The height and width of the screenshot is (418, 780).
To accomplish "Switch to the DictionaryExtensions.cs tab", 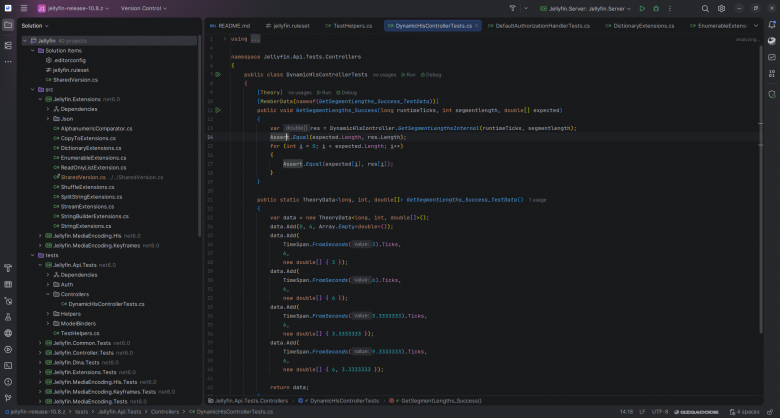I will [x=639, y=26].
